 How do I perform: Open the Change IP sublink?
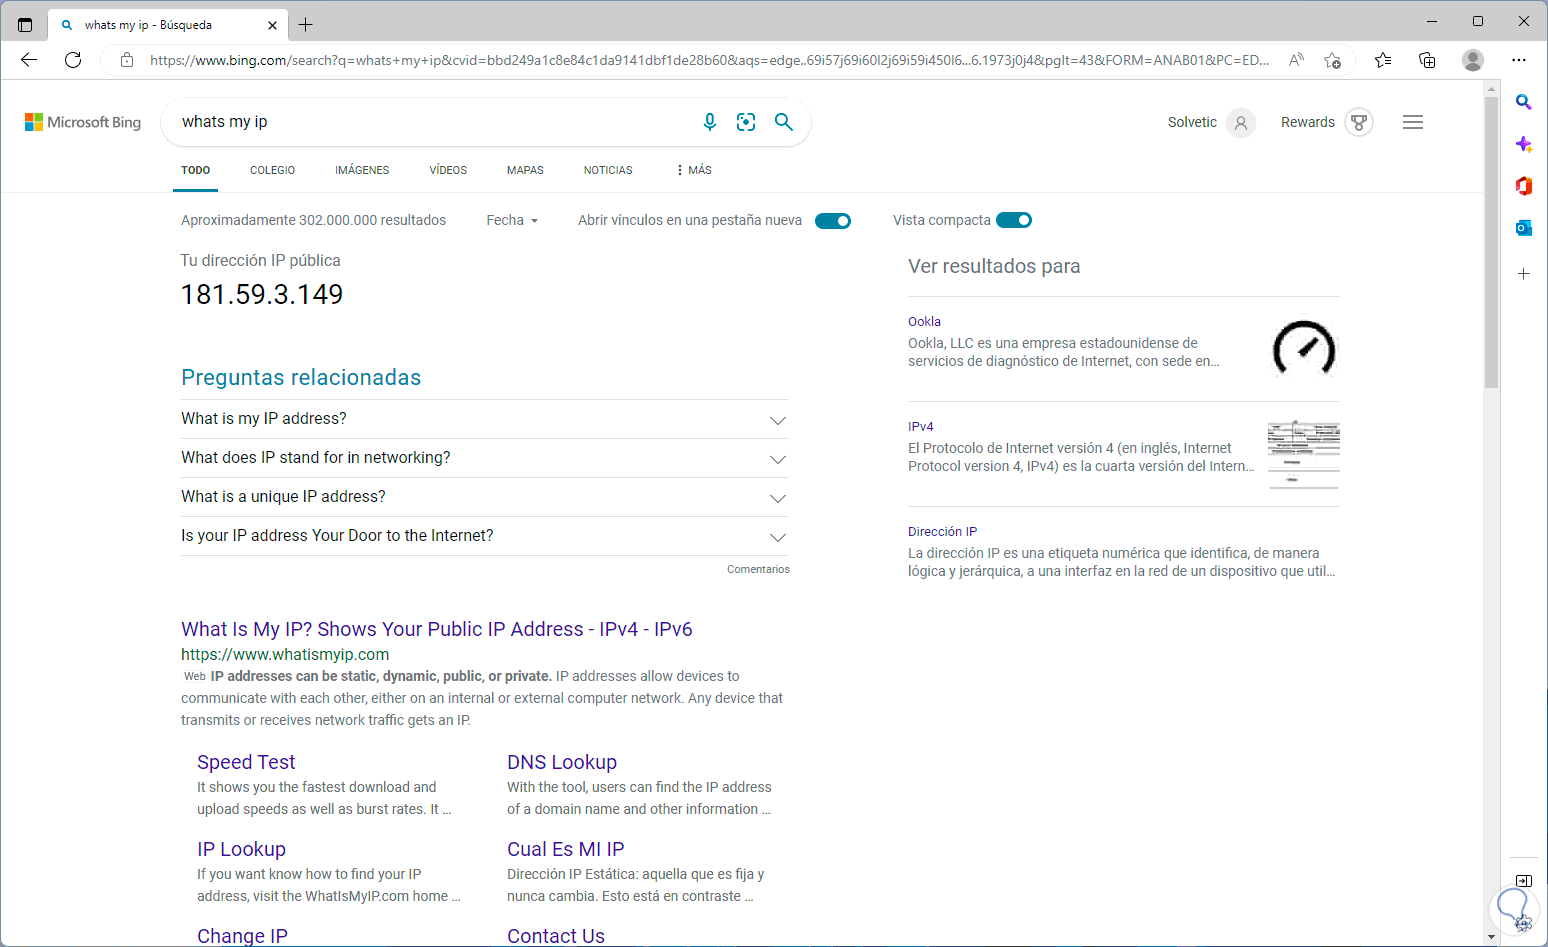coord(242,936)
